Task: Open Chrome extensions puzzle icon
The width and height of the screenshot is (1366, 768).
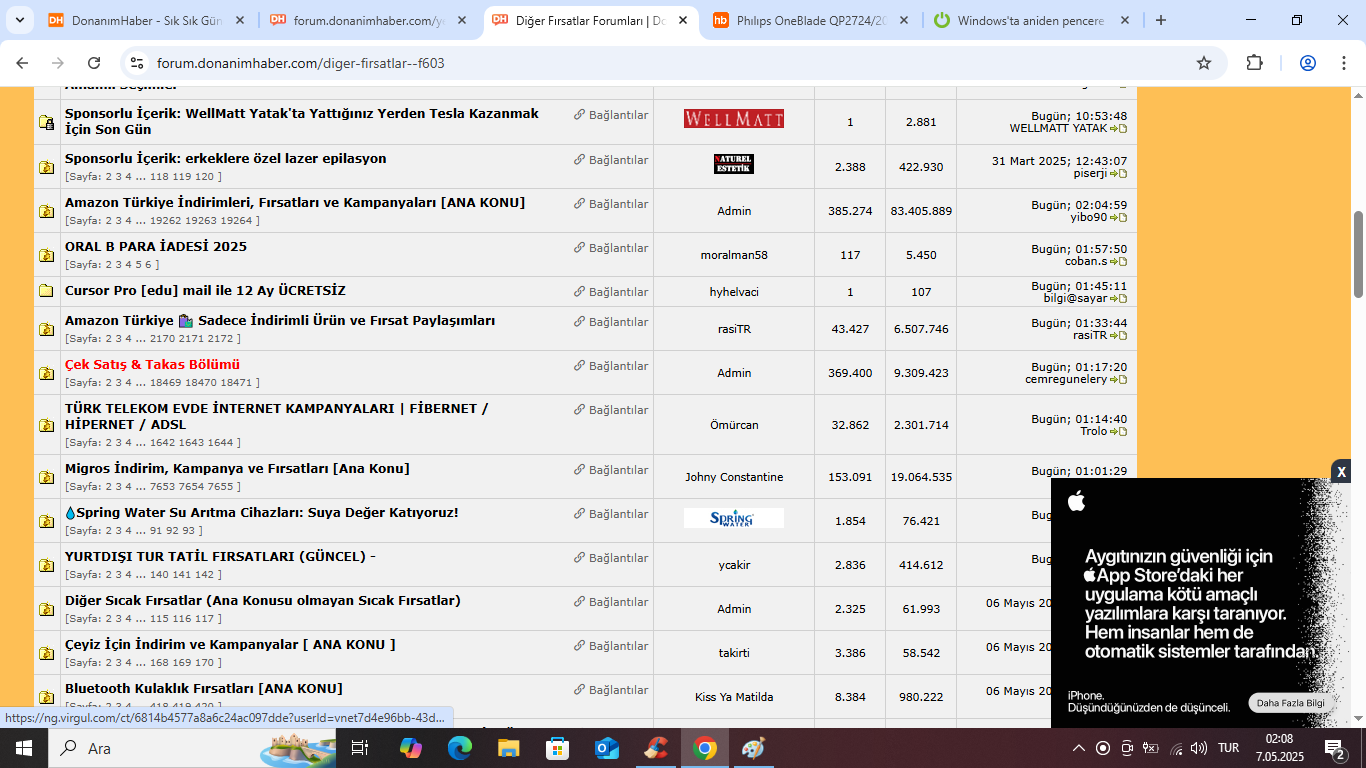Action: (1254, 63)
